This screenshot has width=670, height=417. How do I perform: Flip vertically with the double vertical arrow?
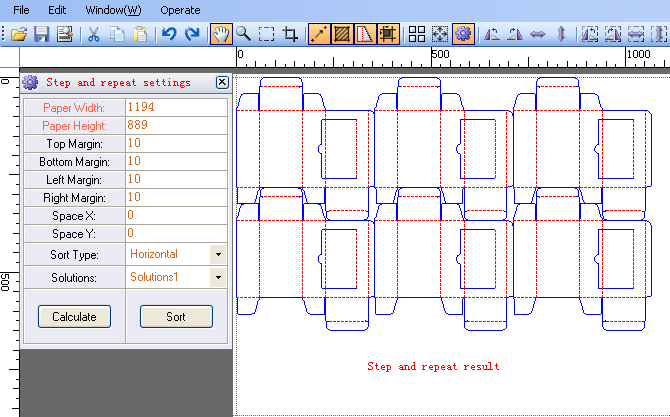click(x=561, y=34)
